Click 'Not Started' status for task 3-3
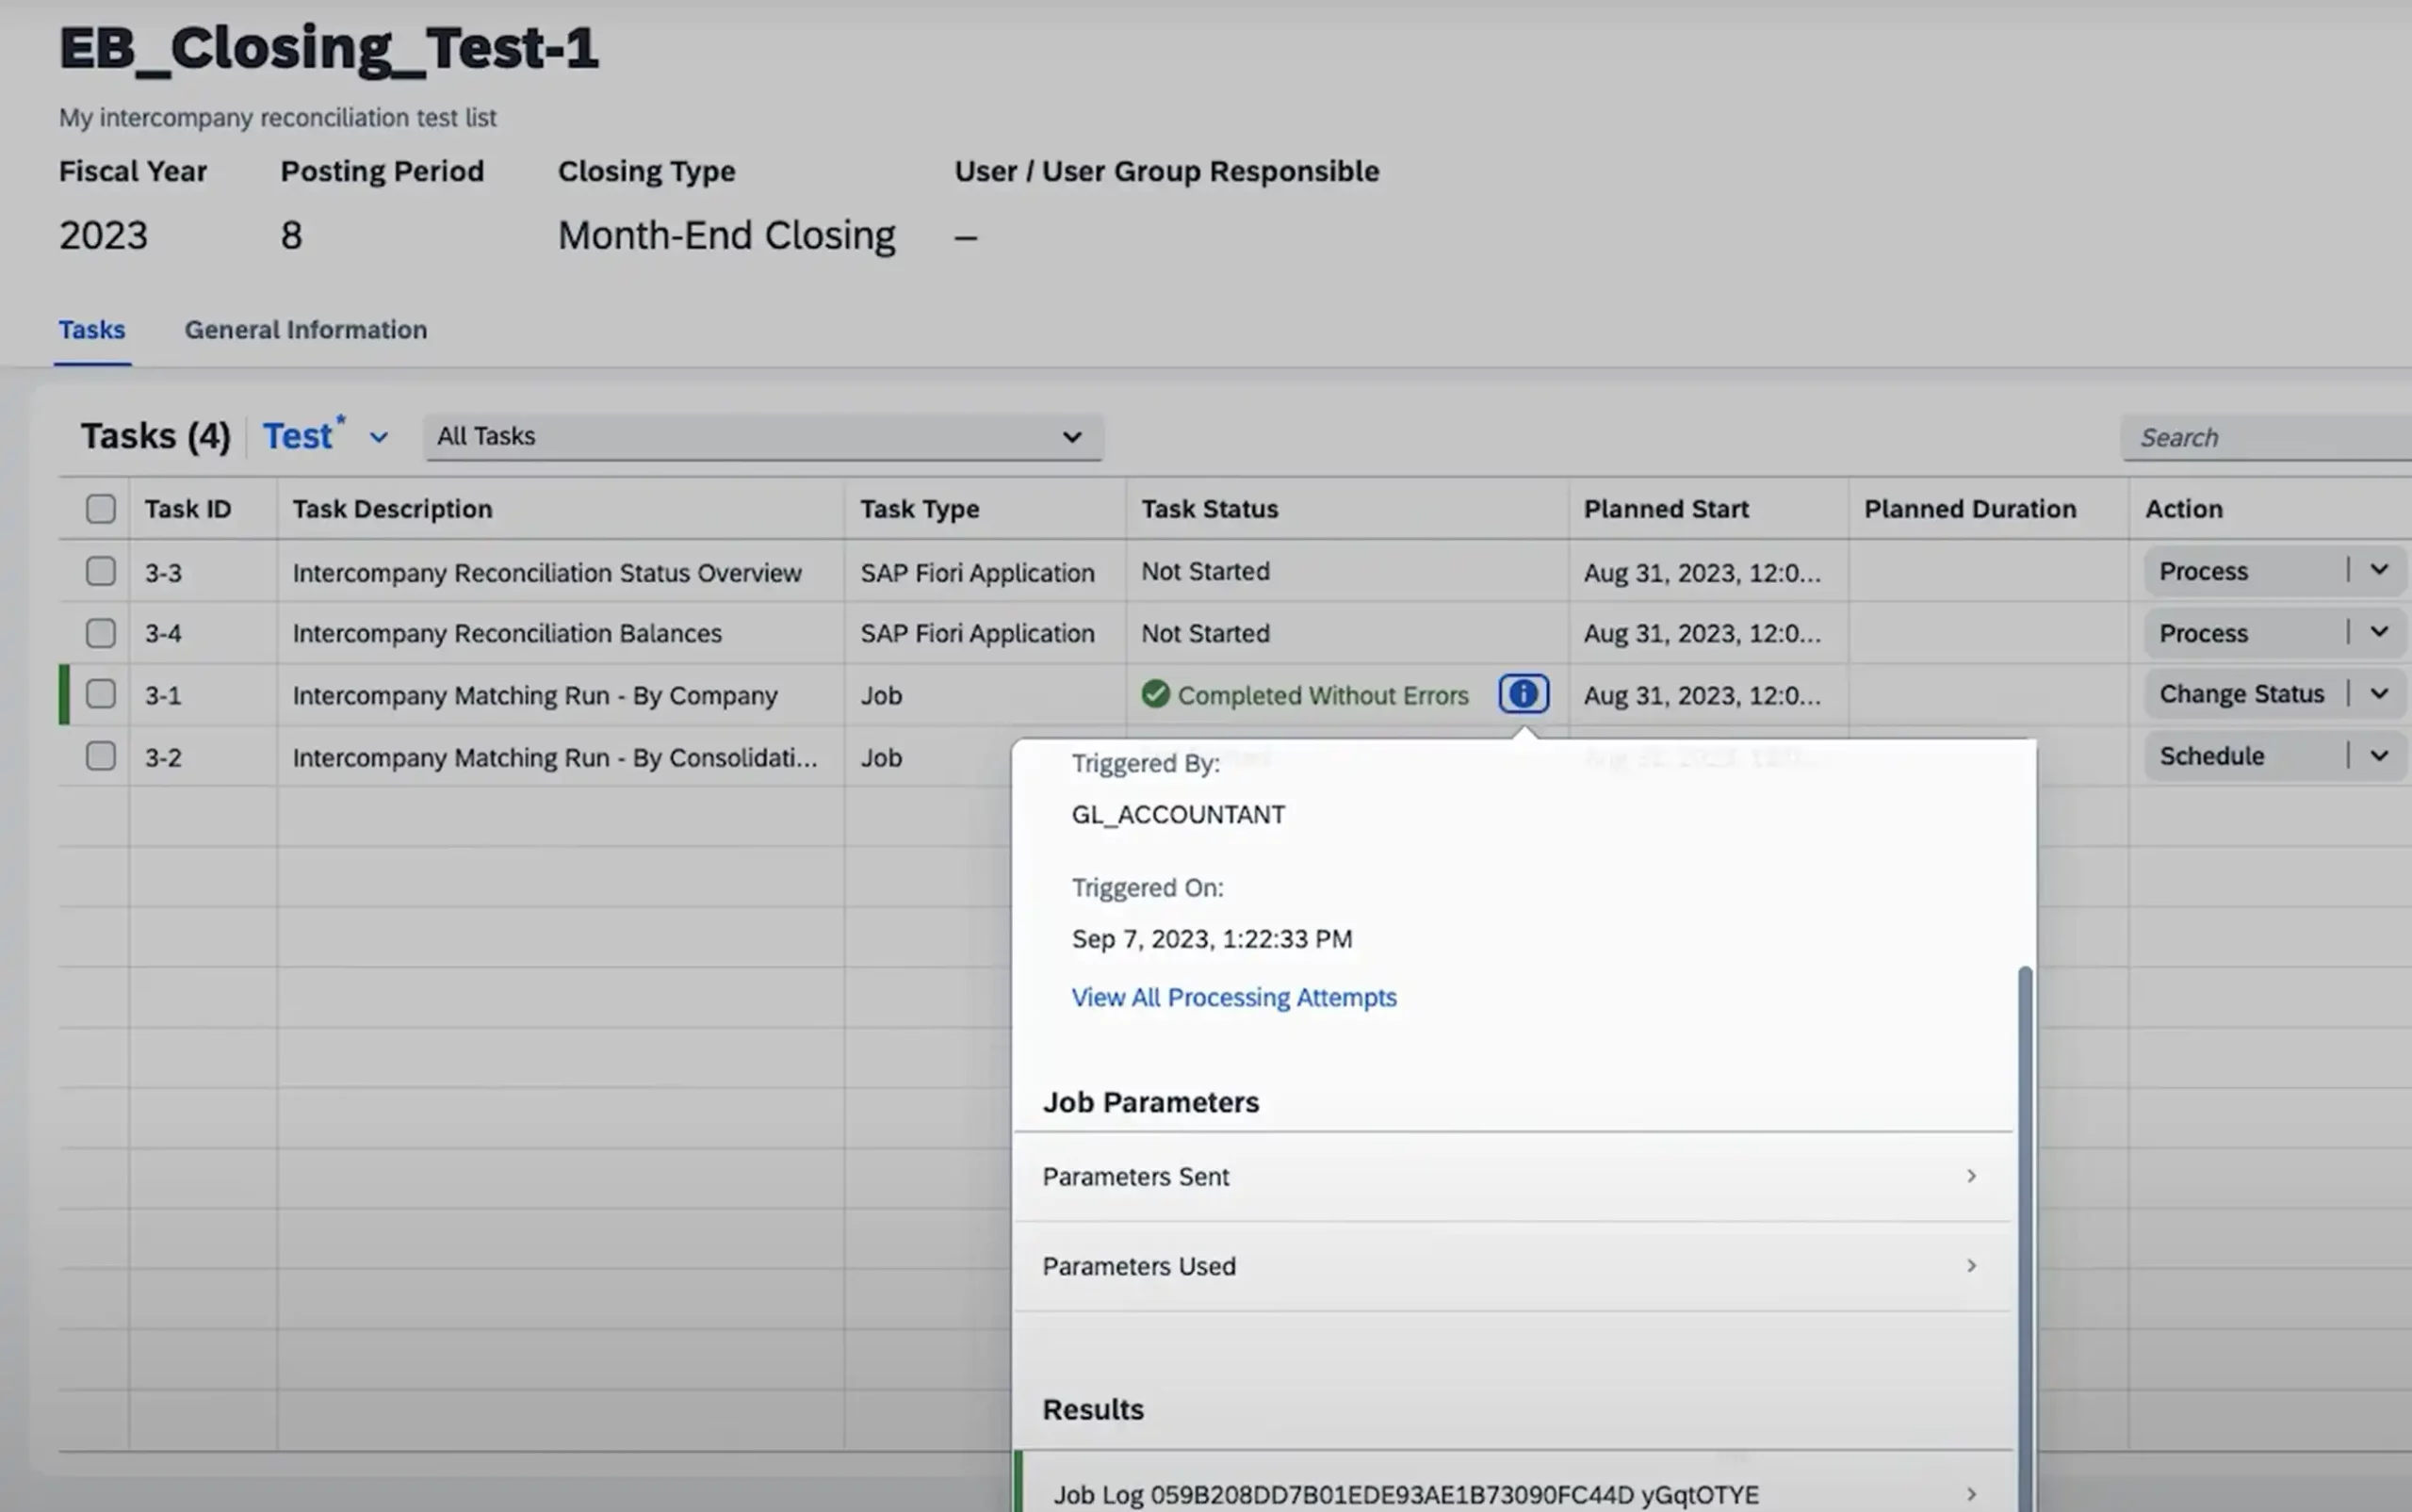The image size is (2412, 1512). pyautogui.click(x=1206, y=571)
